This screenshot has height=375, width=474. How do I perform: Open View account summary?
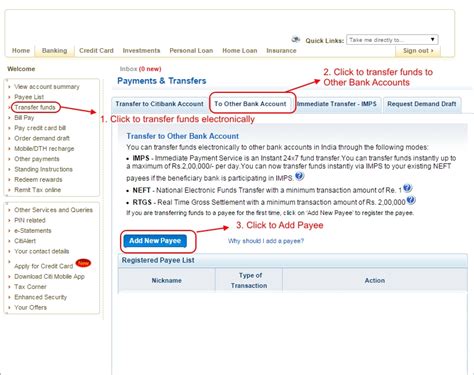click(47, 87)
